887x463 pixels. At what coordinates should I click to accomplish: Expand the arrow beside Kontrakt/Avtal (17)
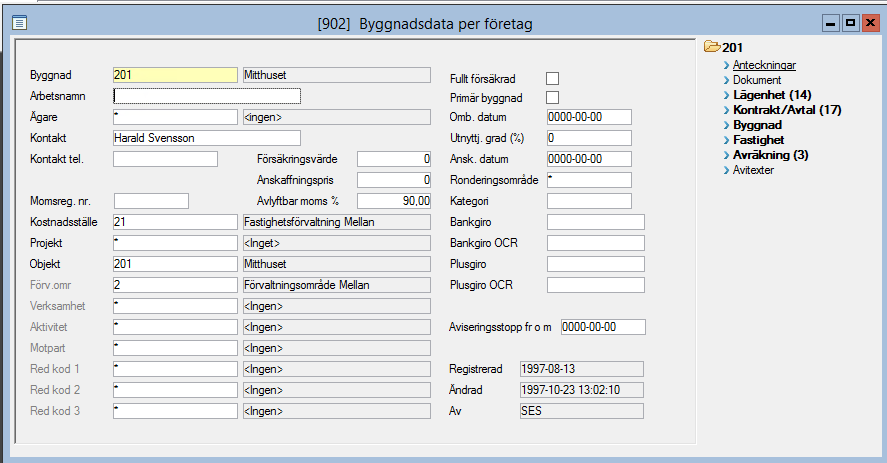(727, 110)
